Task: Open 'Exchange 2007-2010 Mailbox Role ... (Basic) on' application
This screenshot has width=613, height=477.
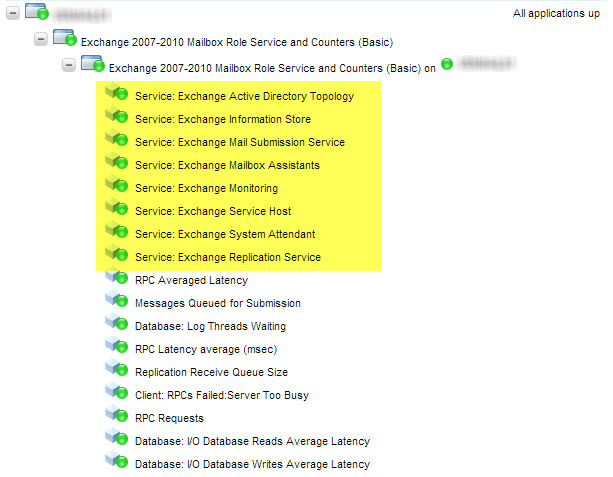Action: (x=272, y=68)
